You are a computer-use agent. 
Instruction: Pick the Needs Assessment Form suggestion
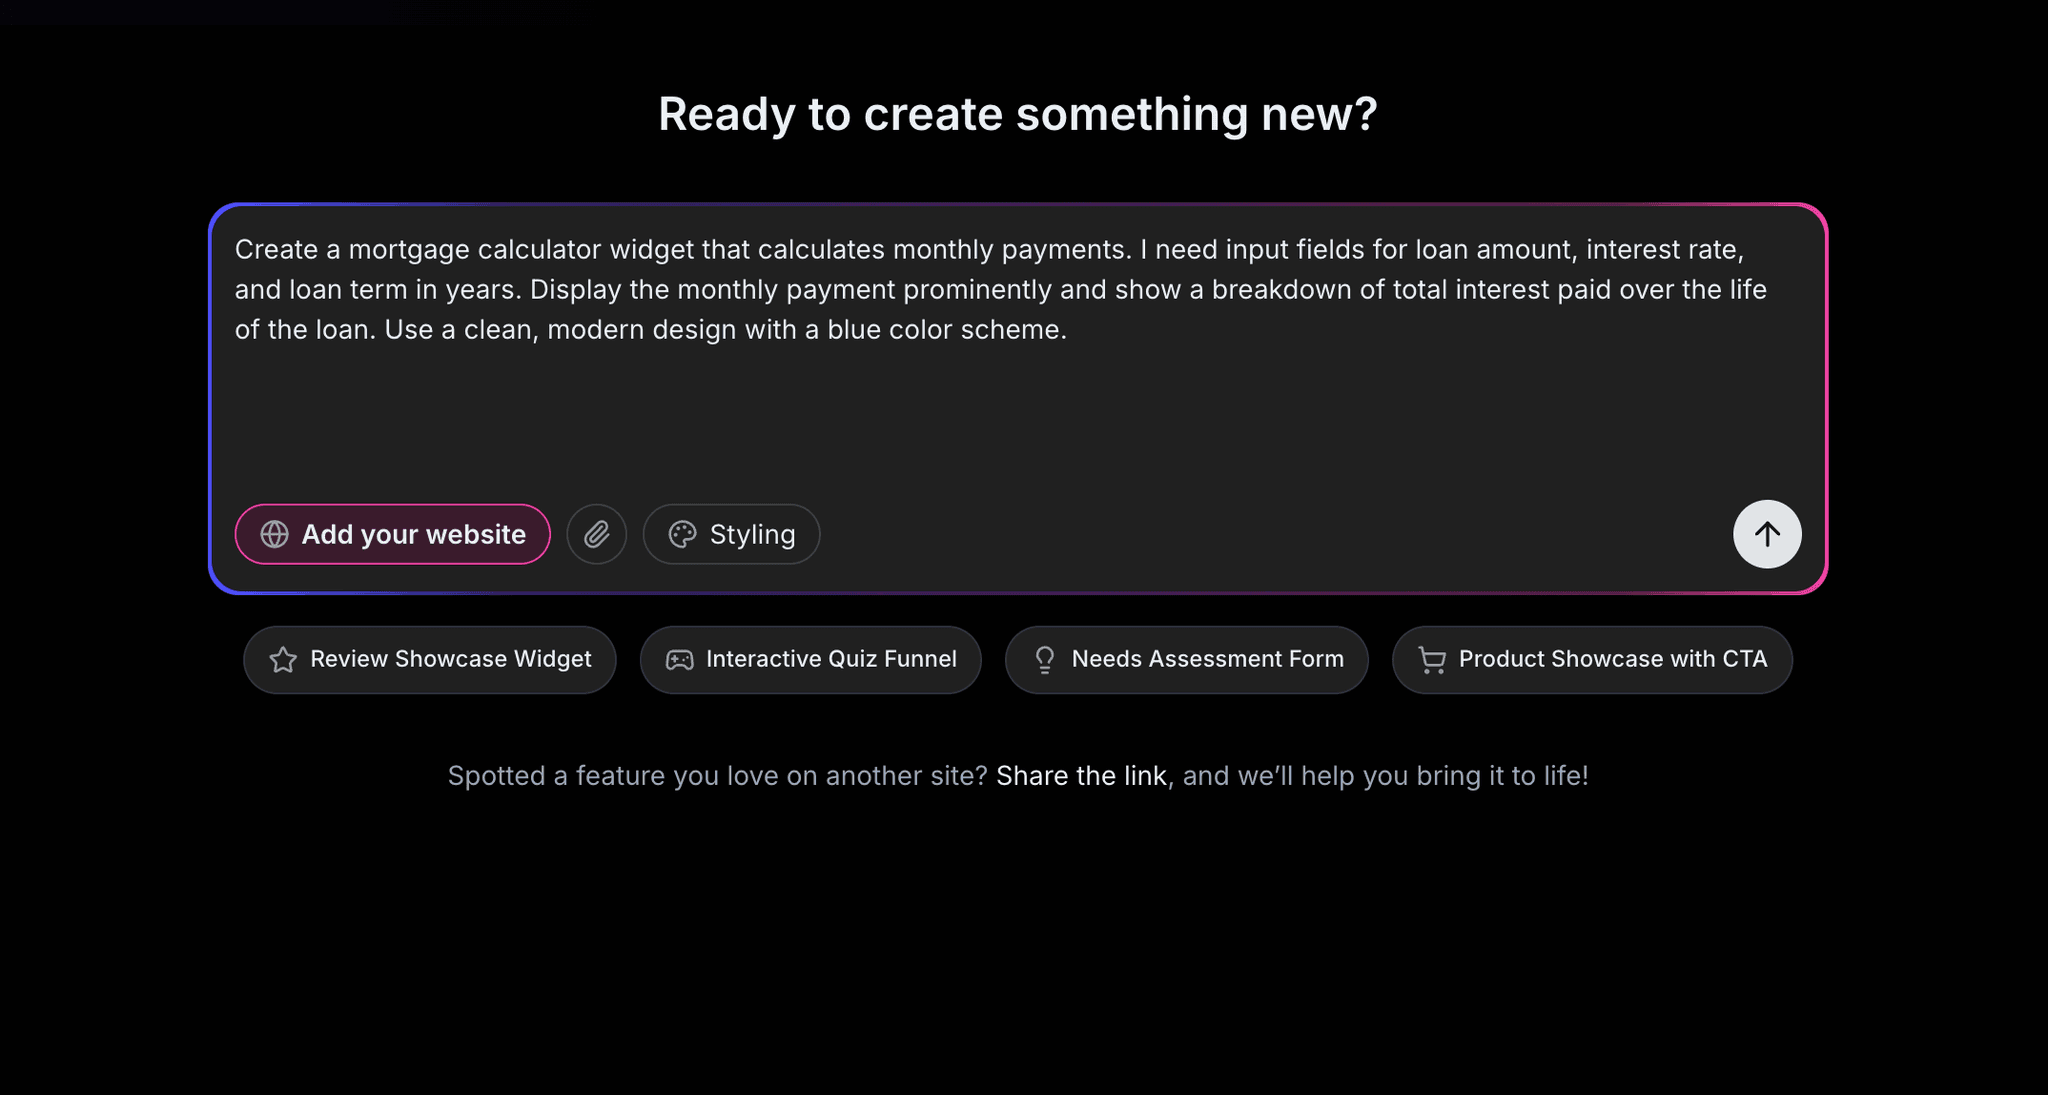[1206, 659]
